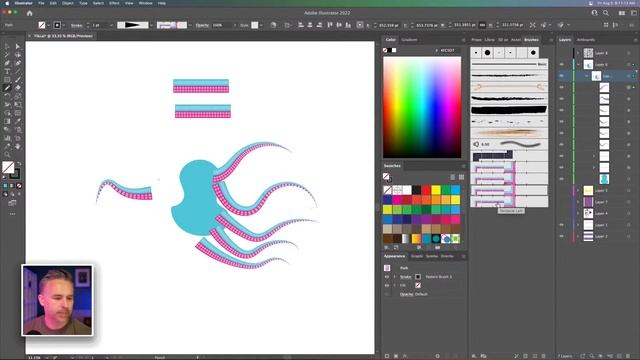Show hidden Layer 3 visibility box
This screenshot has width=640, height=360.
562,191
